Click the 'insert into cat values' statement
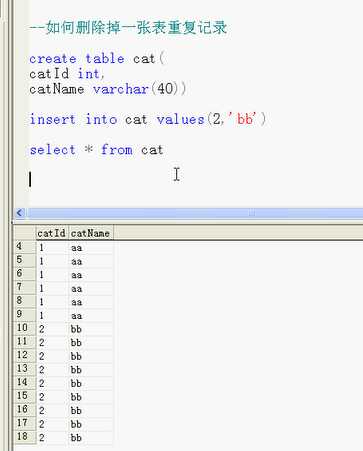Viewport: 363px width, 451px height. pyautogui.click(x=148, y=119)
